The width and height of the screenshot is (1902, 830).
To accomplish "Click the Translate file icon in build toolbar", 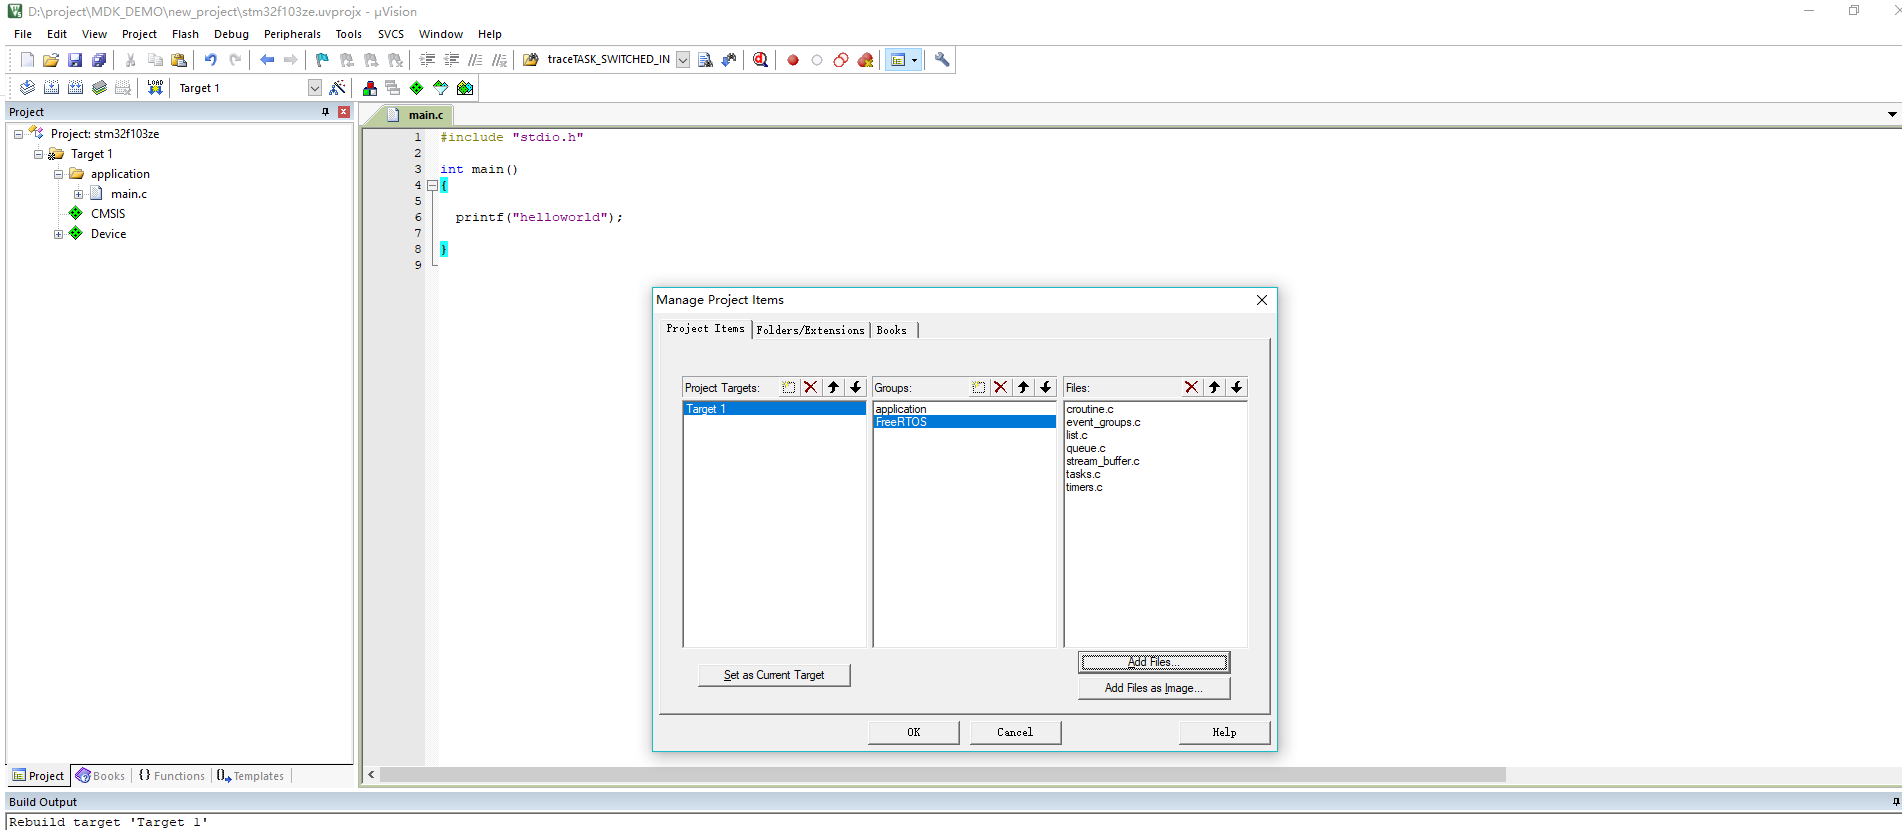I will coord(27,88).
